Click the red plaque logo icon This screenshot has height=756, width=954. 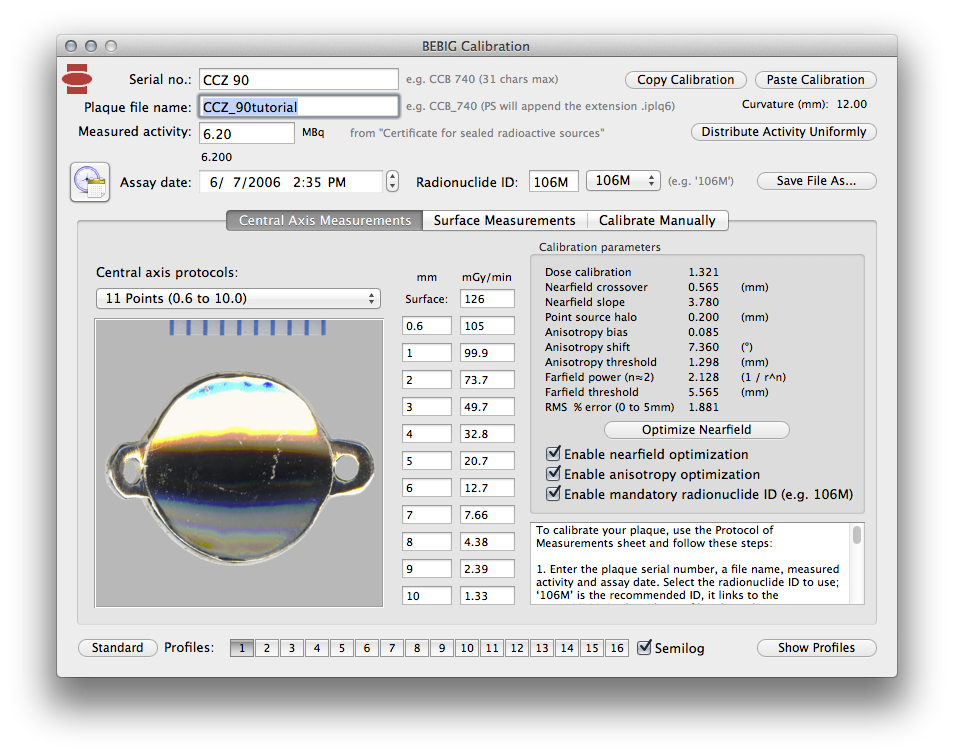pyautogui.click(x=77, y=79)
